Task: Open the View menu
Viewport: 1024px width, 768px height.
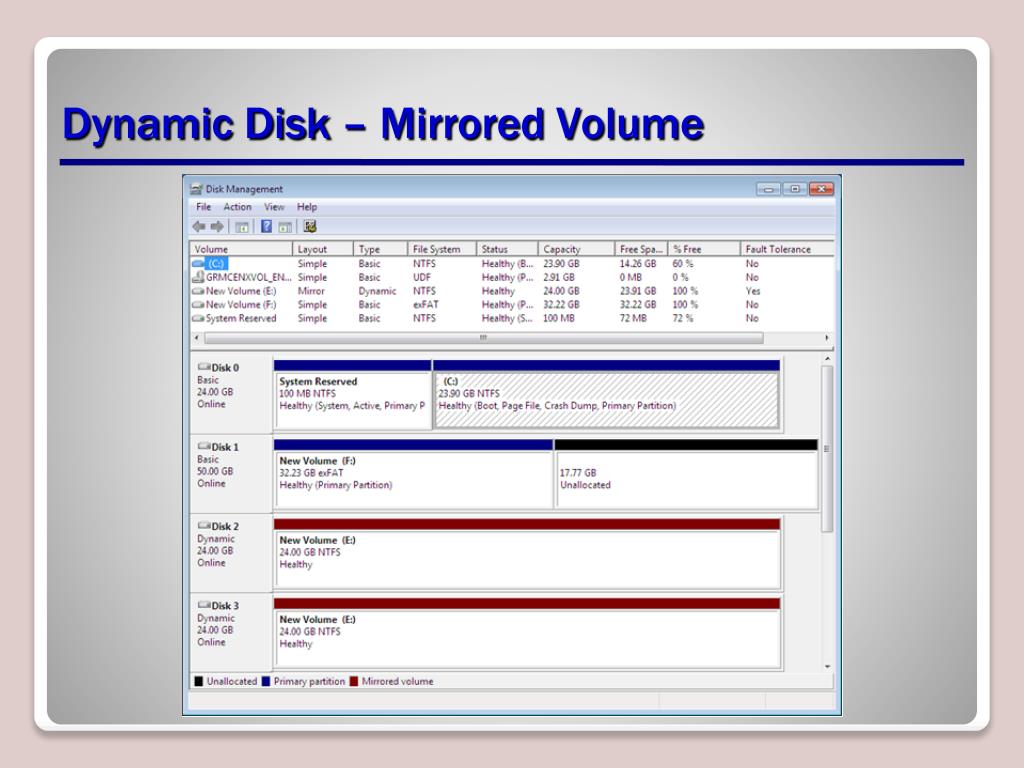Action: 274,207
